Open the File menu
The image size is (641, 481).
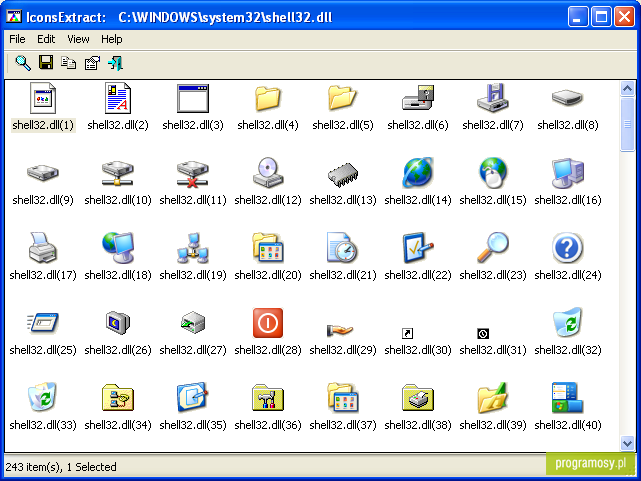click(x=17, y=39)
